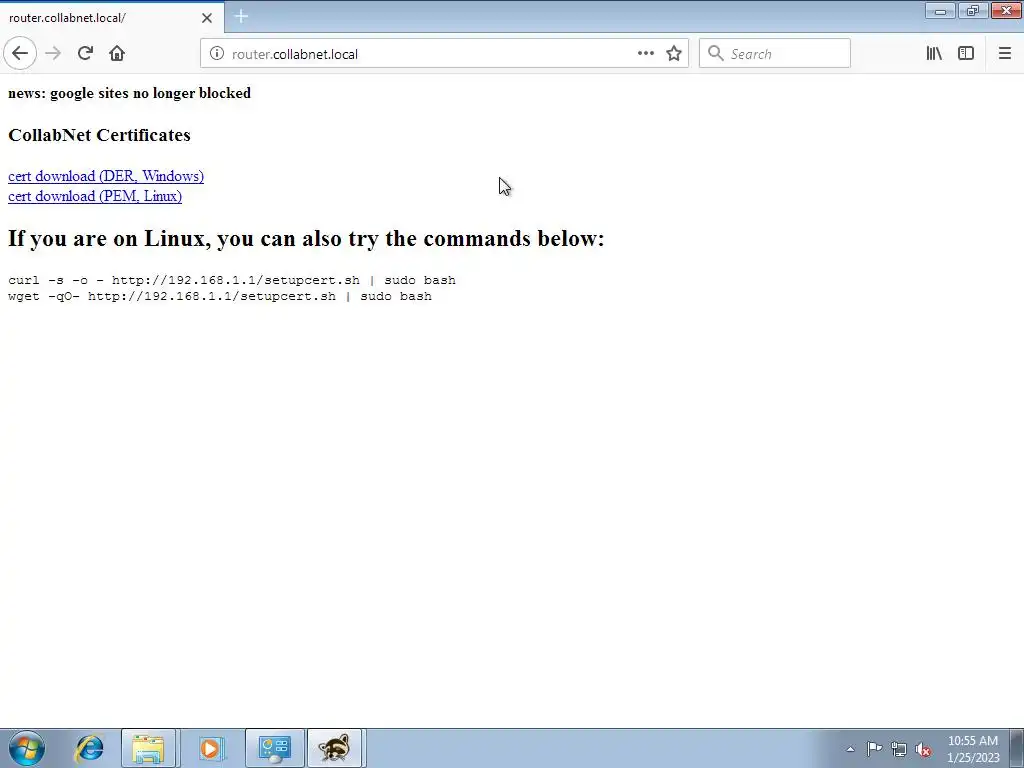Click the muted volume tray icon
The height and width of the screenshot is (768, 1024).
click(923, 749)
